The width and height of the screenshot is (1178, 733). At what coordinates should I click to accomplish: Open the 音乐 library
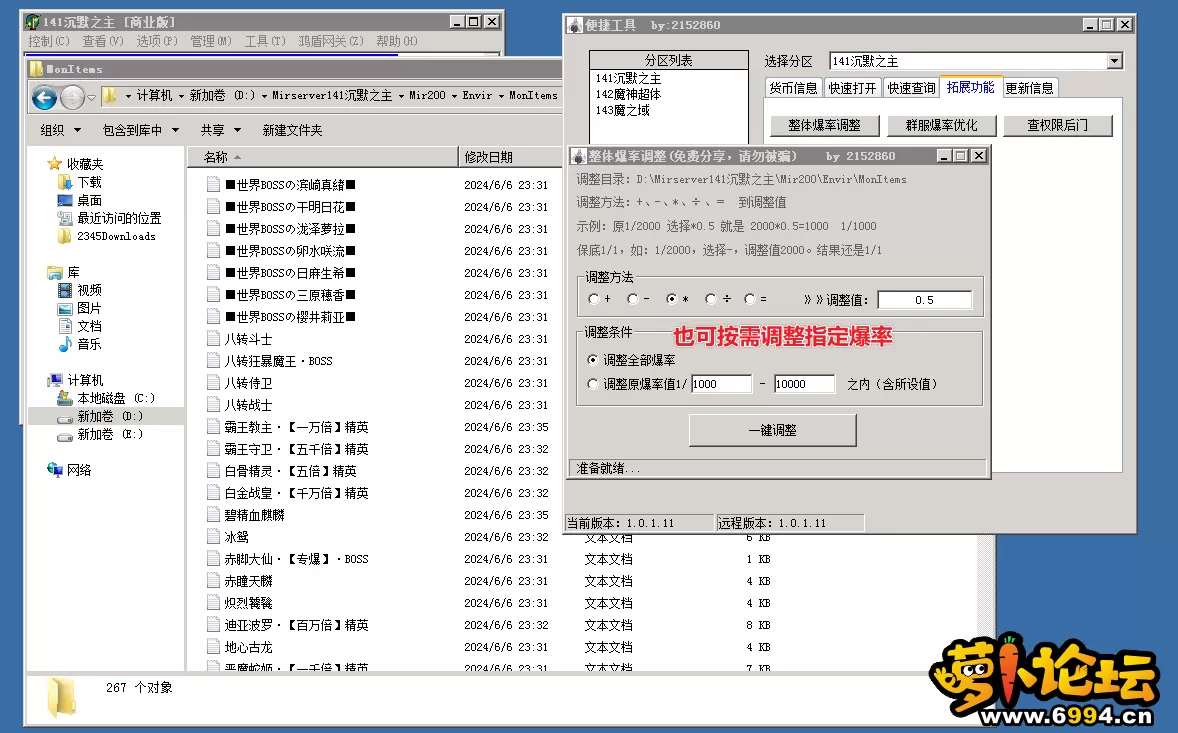[x=89, y=344]
